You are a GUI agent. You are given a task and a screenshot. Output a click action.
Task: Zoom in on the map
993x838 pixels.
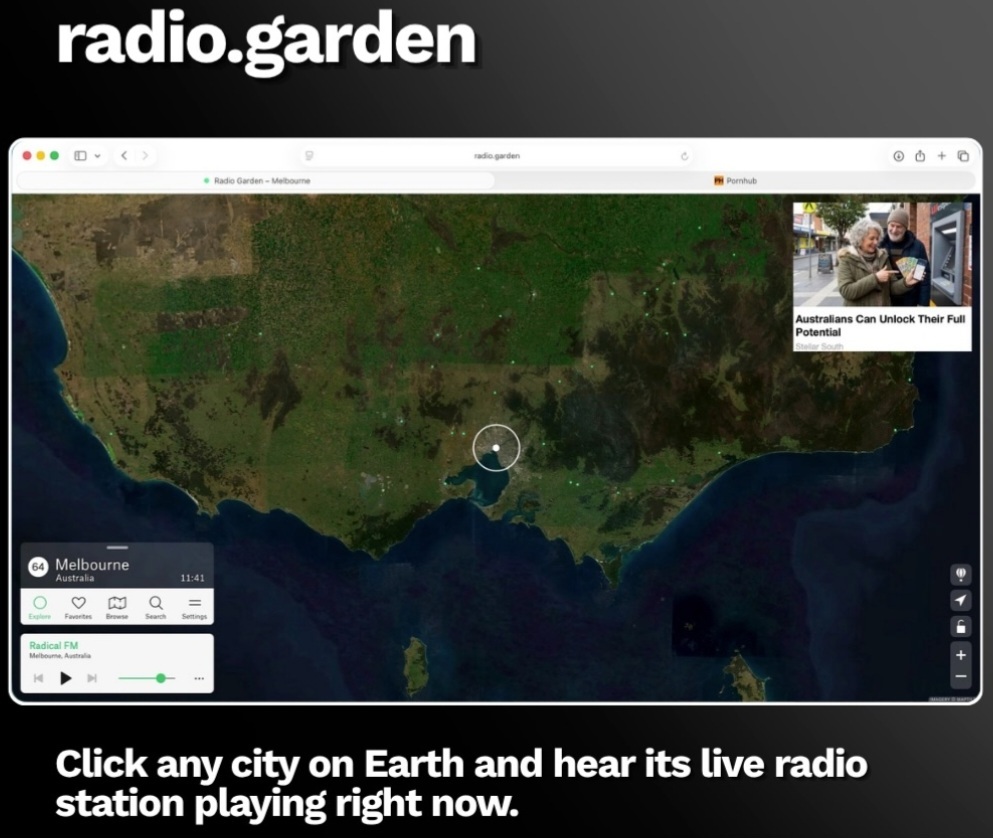point(961,655)
